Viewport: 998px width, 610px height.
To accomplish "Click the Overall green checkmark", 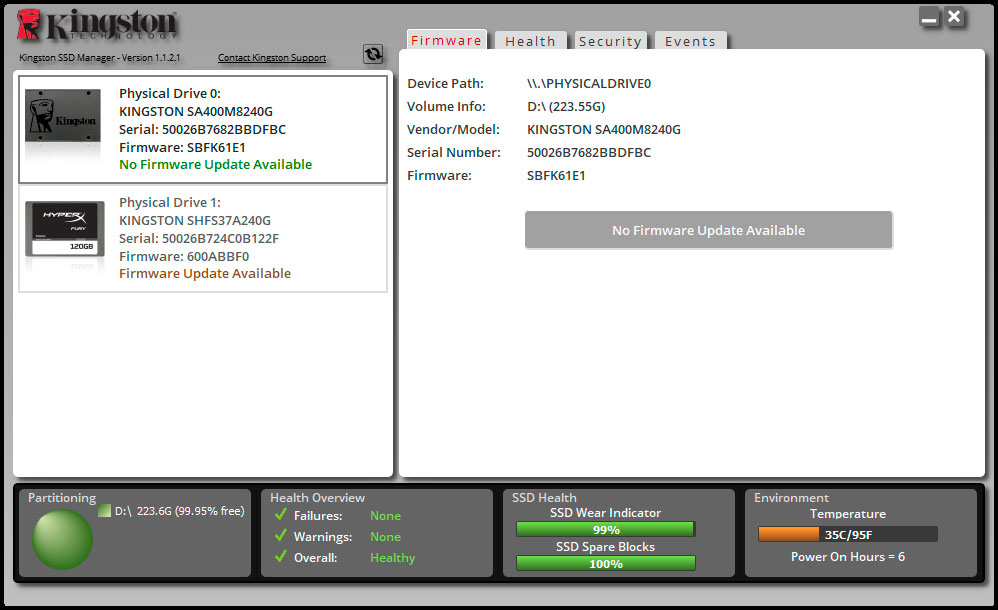I will coord(281,557).
